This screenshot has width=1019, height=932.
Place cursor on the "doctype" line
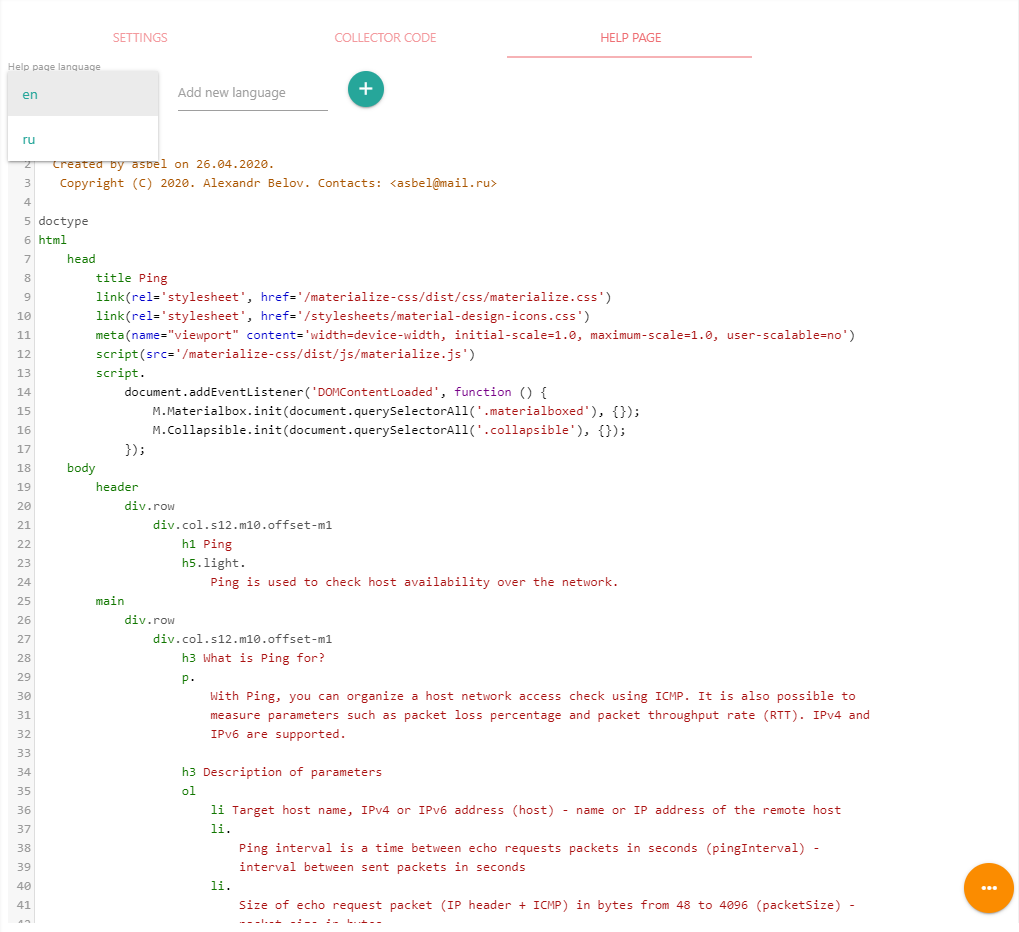[x=63, y=221]
